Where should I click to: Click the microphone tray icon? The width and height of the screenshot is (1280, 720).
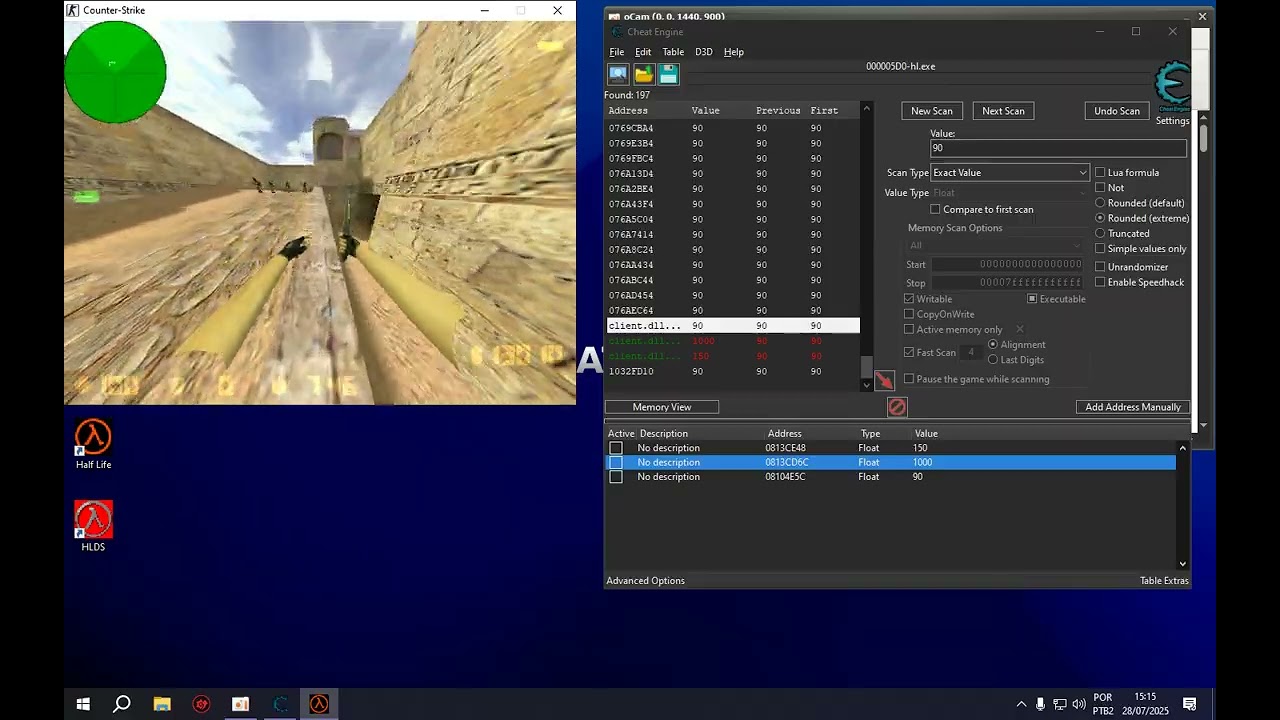(x=1041, y=704)
